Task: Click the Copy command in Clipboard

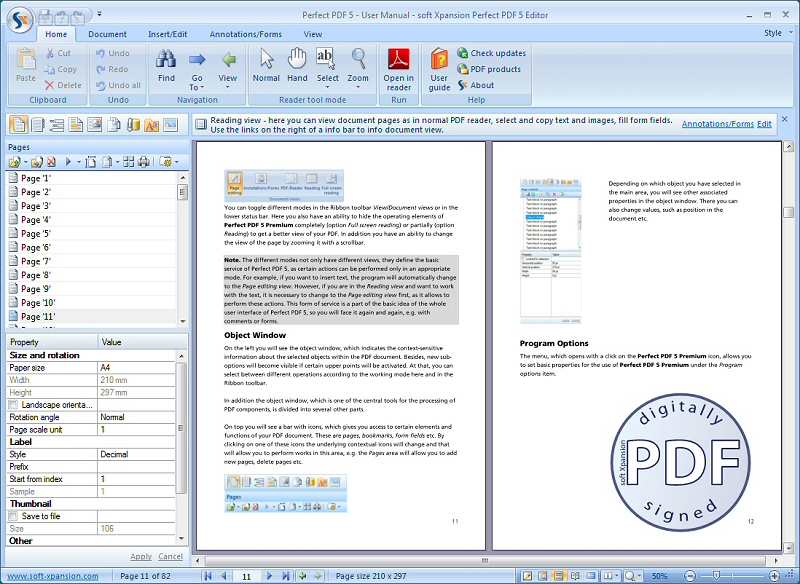Action: coord(61,69)
